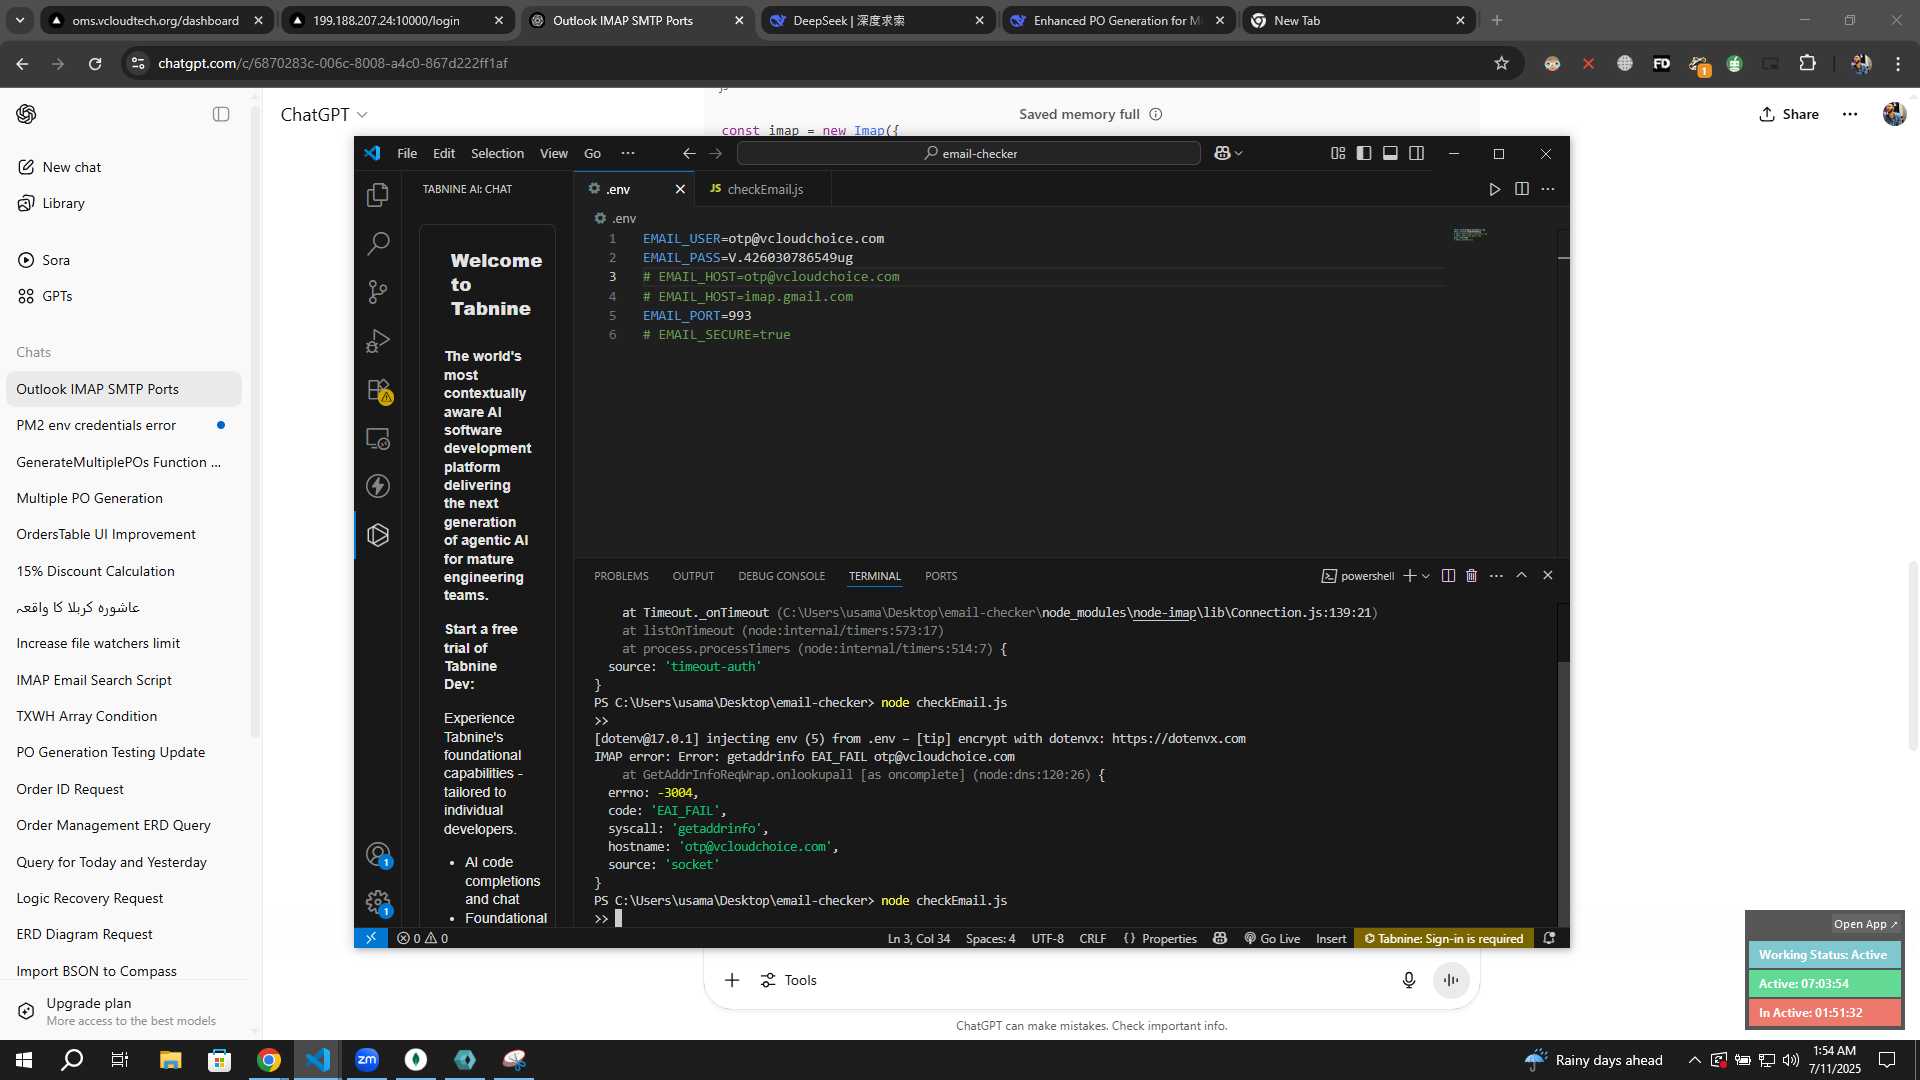Screen dimensions: 1920x1080
Task: Open Zoom from the Windows taskbar
Action: (367, 1060)
